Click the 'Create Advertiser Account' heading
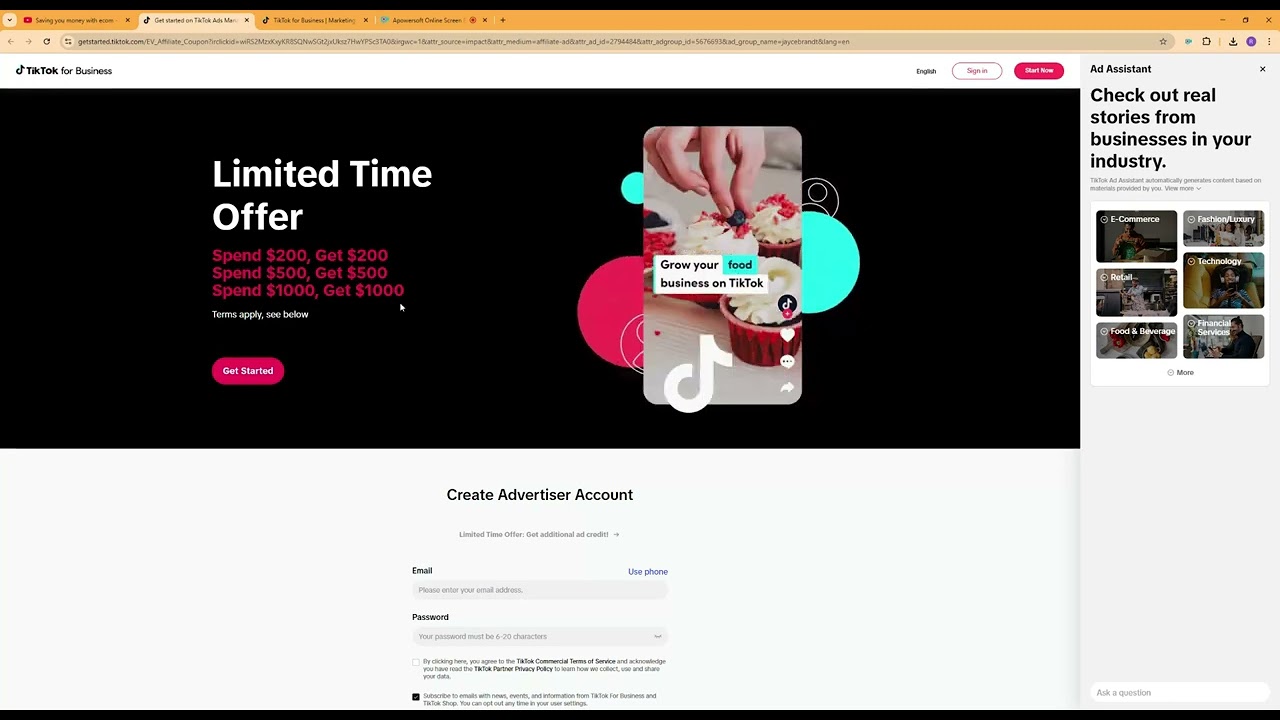 (x=540, y=495)
